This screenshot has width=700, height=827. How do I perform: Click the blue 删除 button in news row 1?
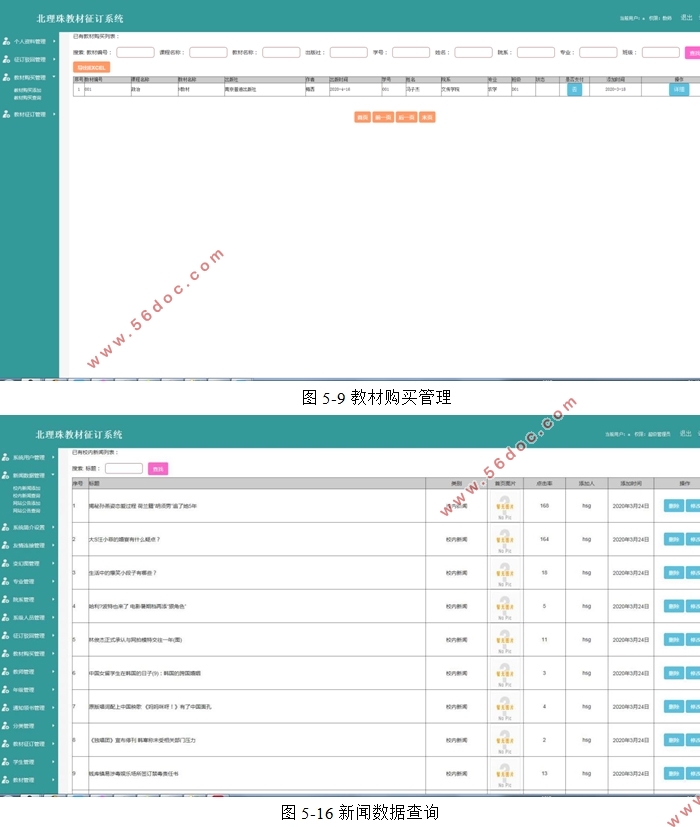[674, 506]
